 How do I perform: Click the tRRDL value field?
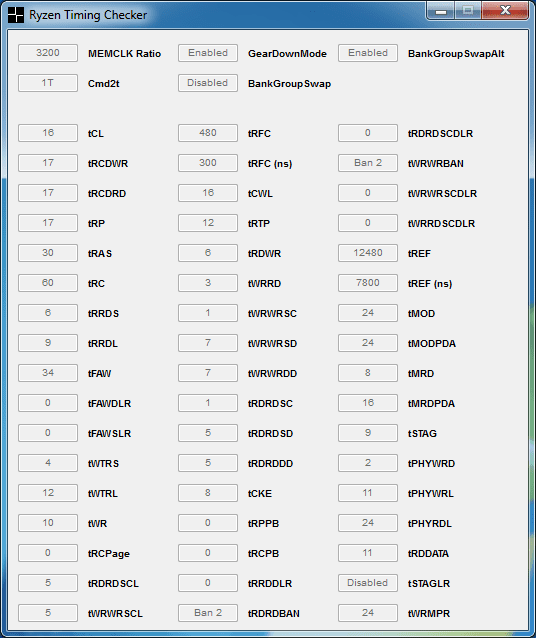click(48, 343)
